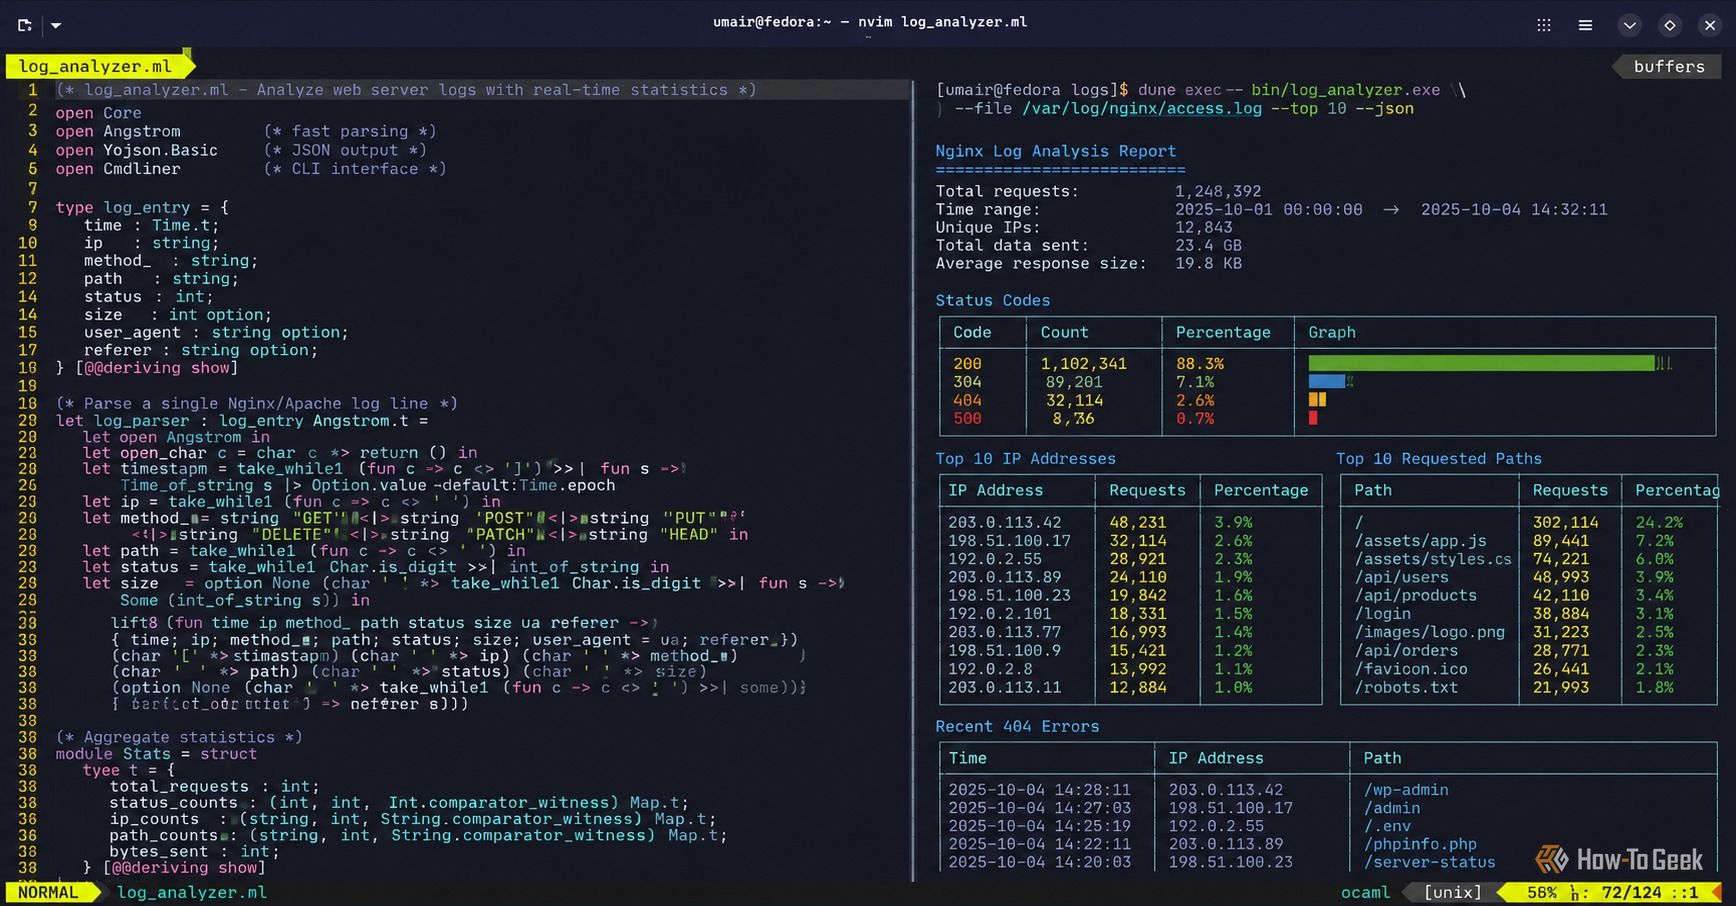
Task: Click the Status Codes section heading
Action: [992, 300]
